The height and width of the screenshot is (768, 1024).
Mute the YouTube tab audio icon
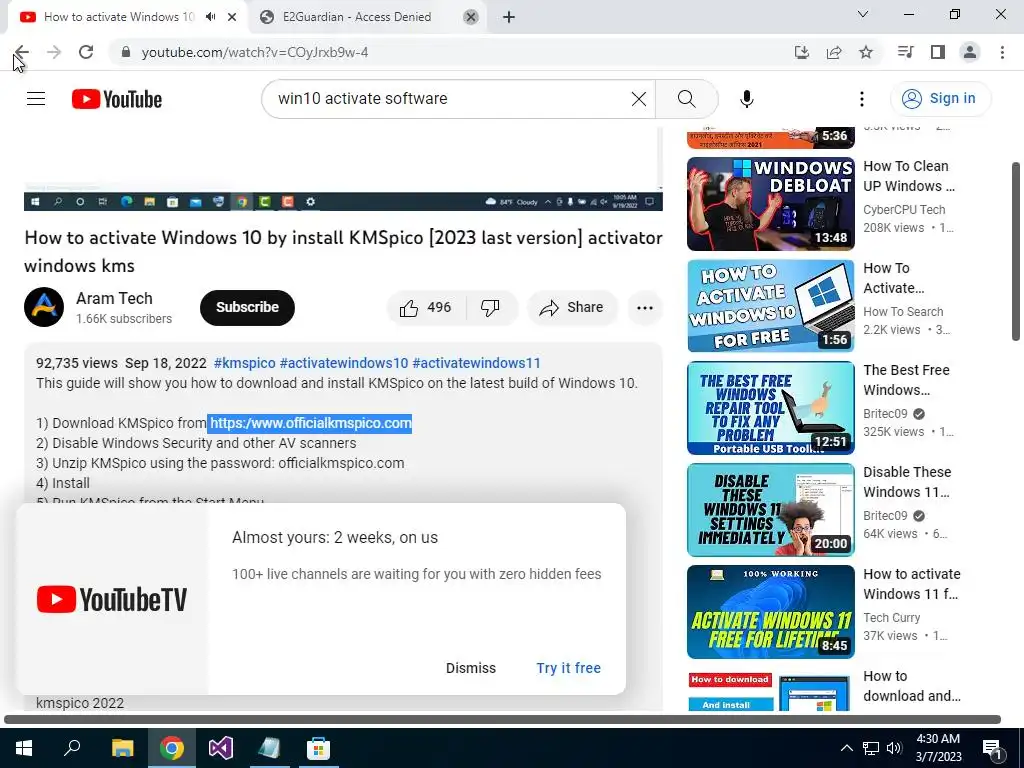pyautogui.click(x=210, y=16)
